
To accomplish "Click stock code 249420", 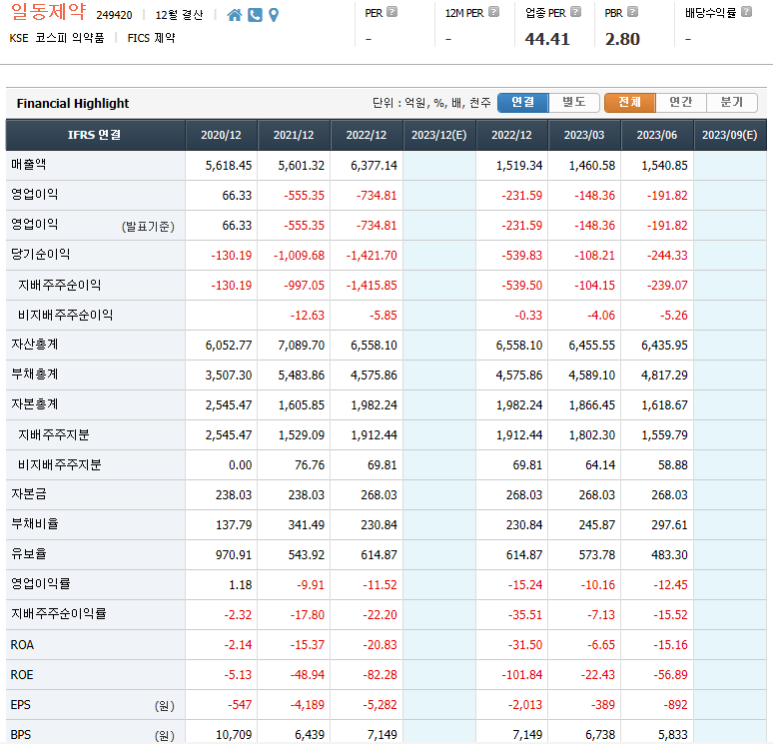I will 114,15.
